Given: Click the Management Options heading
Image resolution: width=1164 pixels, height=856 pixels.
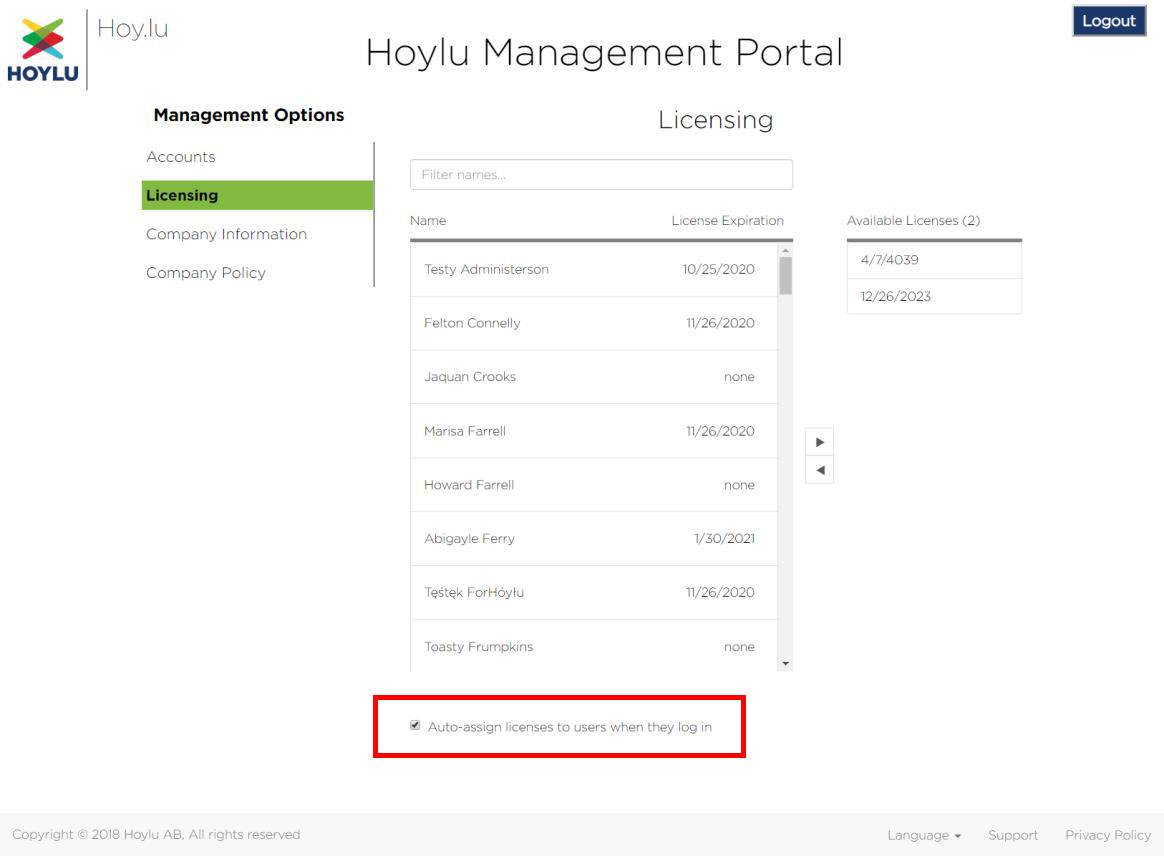Looking at the screenshot, I should [x=249, y=115].
